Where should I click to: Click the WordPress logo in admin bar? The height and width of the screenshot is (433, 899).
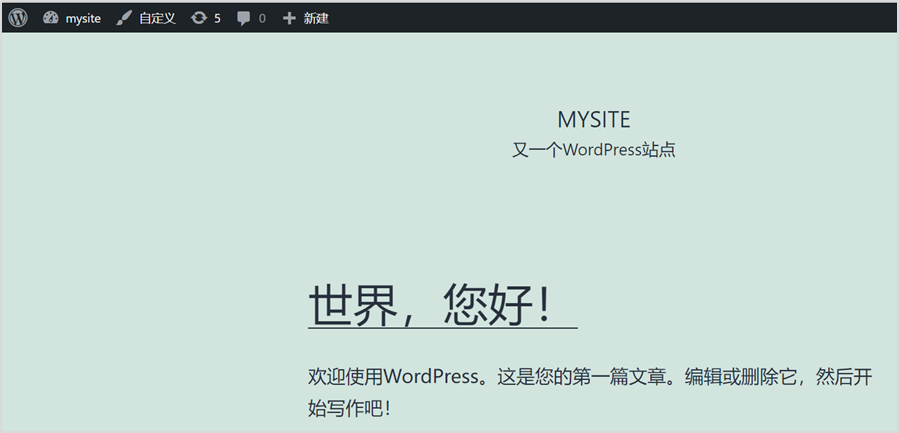18,18
